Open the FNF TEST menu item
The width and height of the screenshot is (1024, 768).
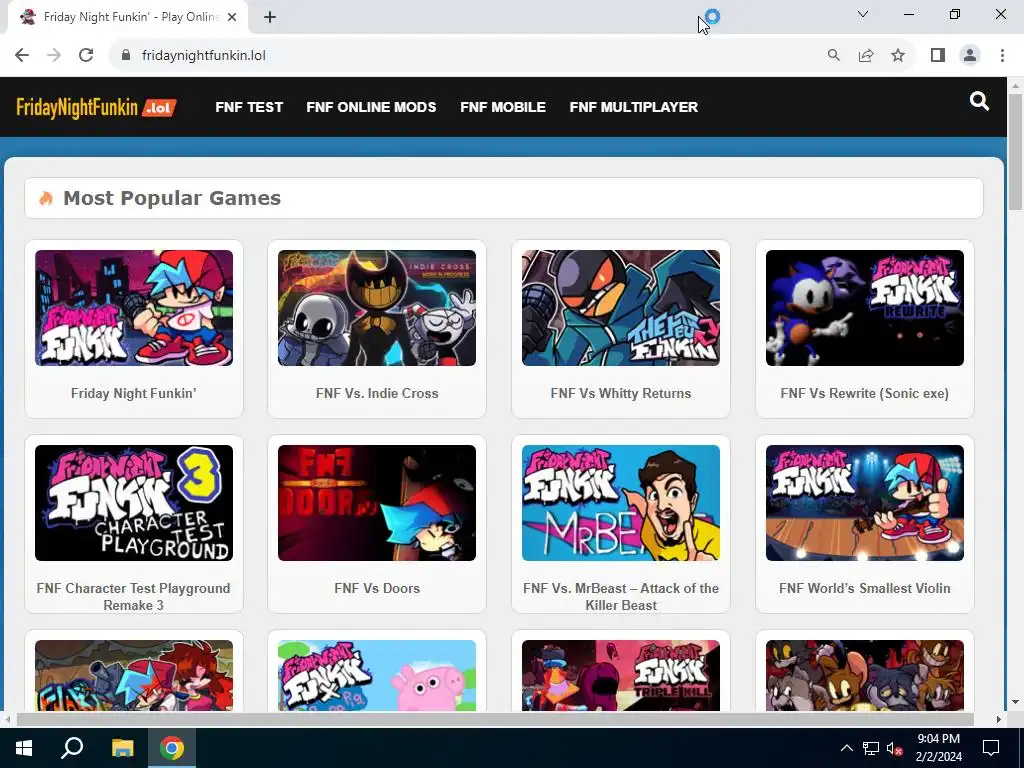[249, 107]
